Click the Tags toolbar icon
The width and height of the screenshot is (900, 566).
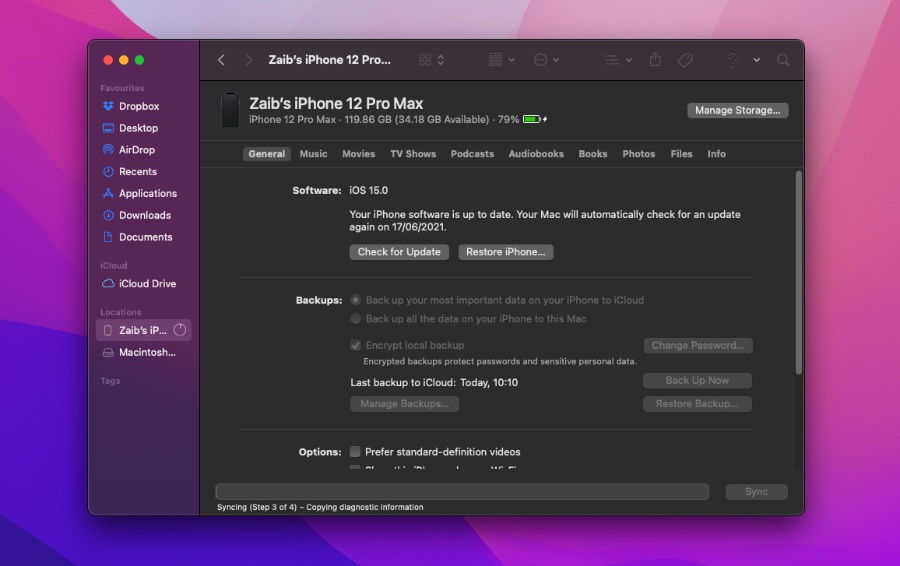click(x=685, y=60)
